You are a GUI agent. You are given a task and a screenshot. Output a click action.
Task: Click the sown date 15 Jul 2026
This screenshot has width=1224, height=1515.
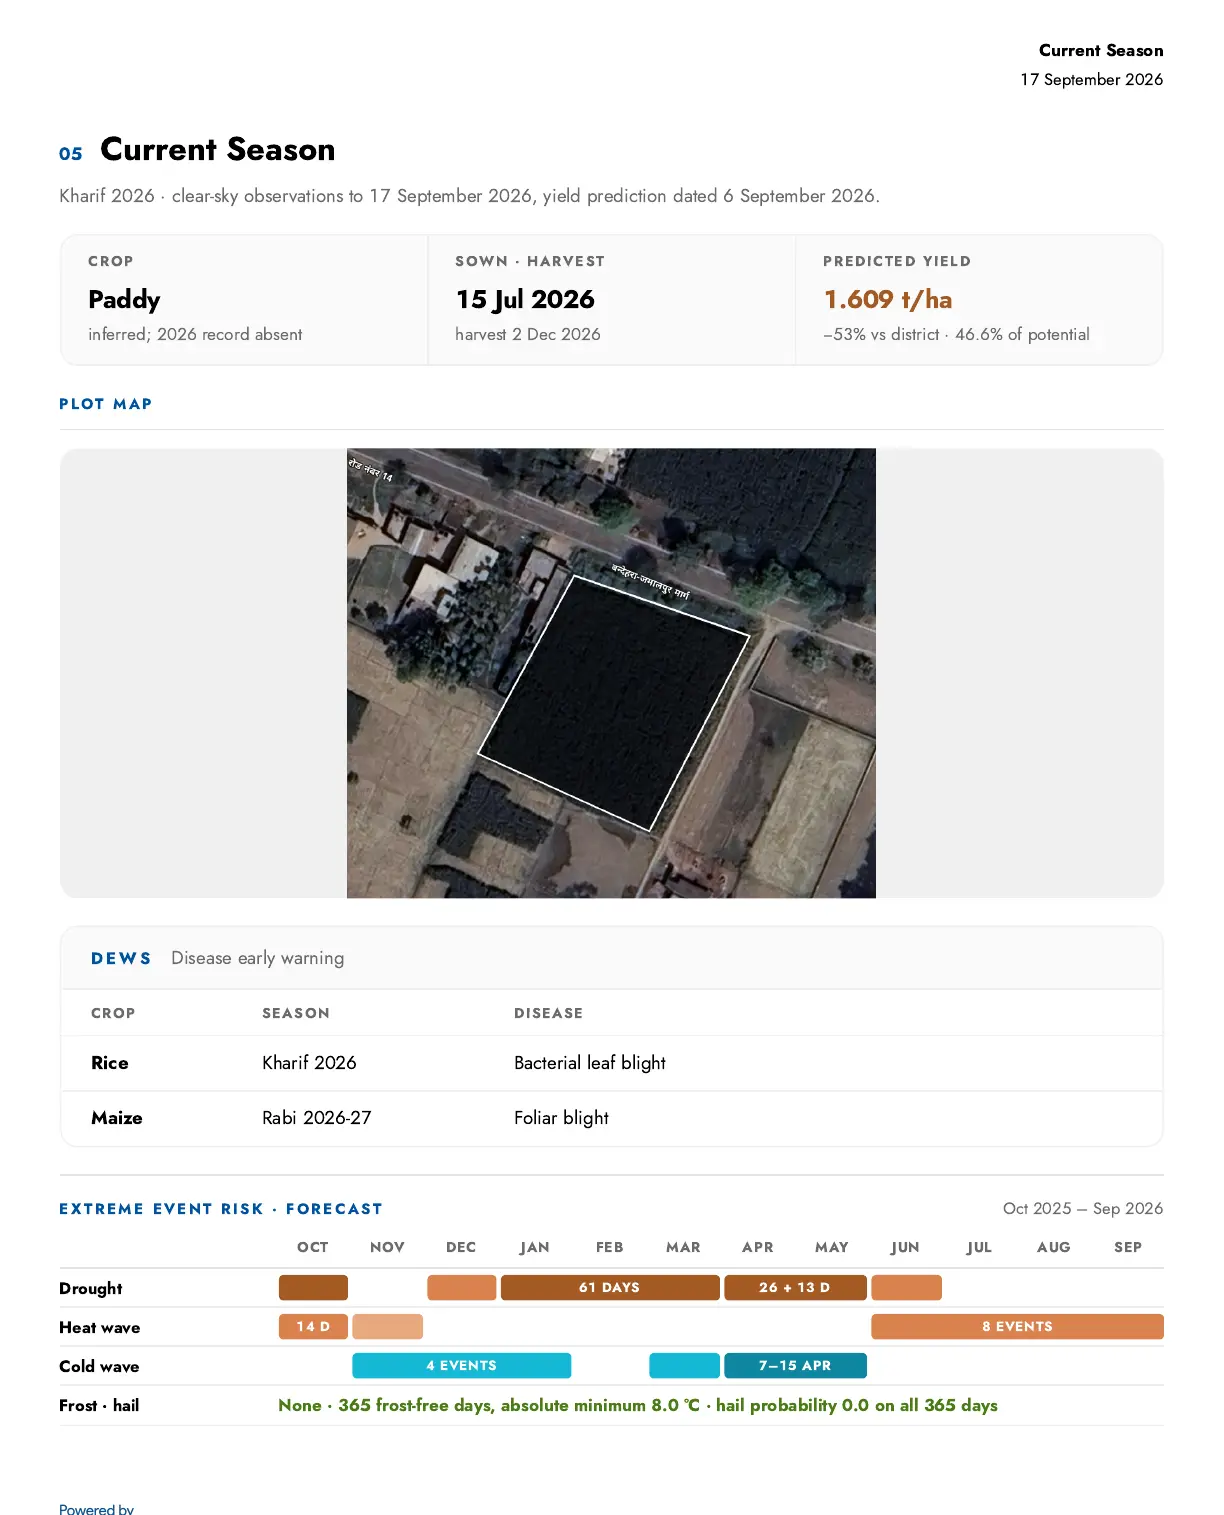[525, 299]
